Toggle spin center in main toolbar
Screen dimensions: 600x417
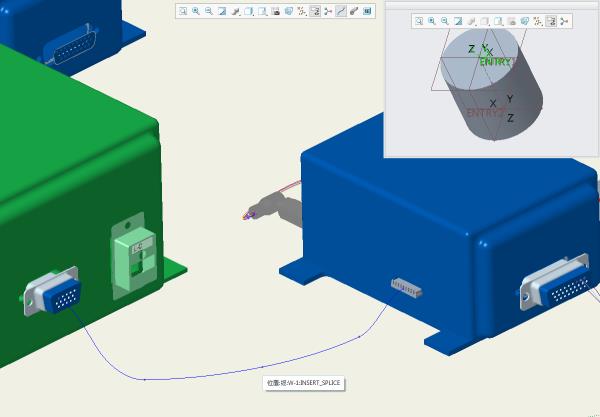(x=328, y=11)
